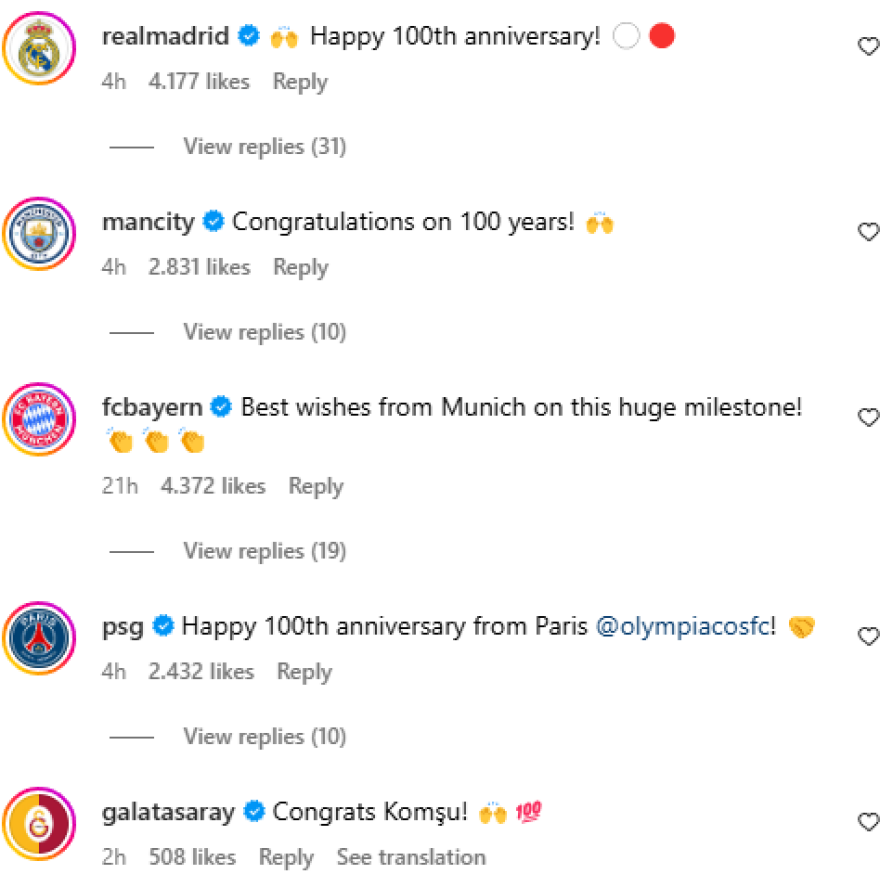The image size is (880, 874).
Task: Show the 10 replies under psg
Action: 264,737
